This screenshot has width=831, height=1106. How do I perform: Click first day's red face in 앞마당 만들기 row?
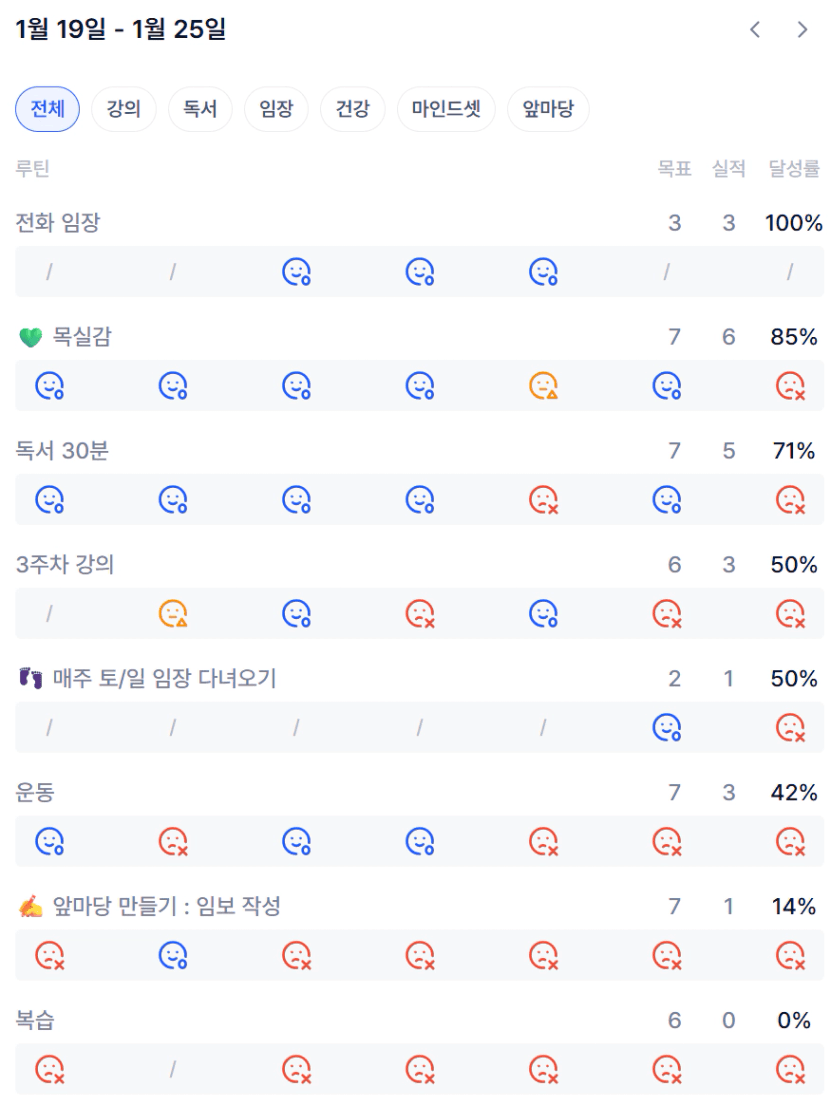[49, 955]
